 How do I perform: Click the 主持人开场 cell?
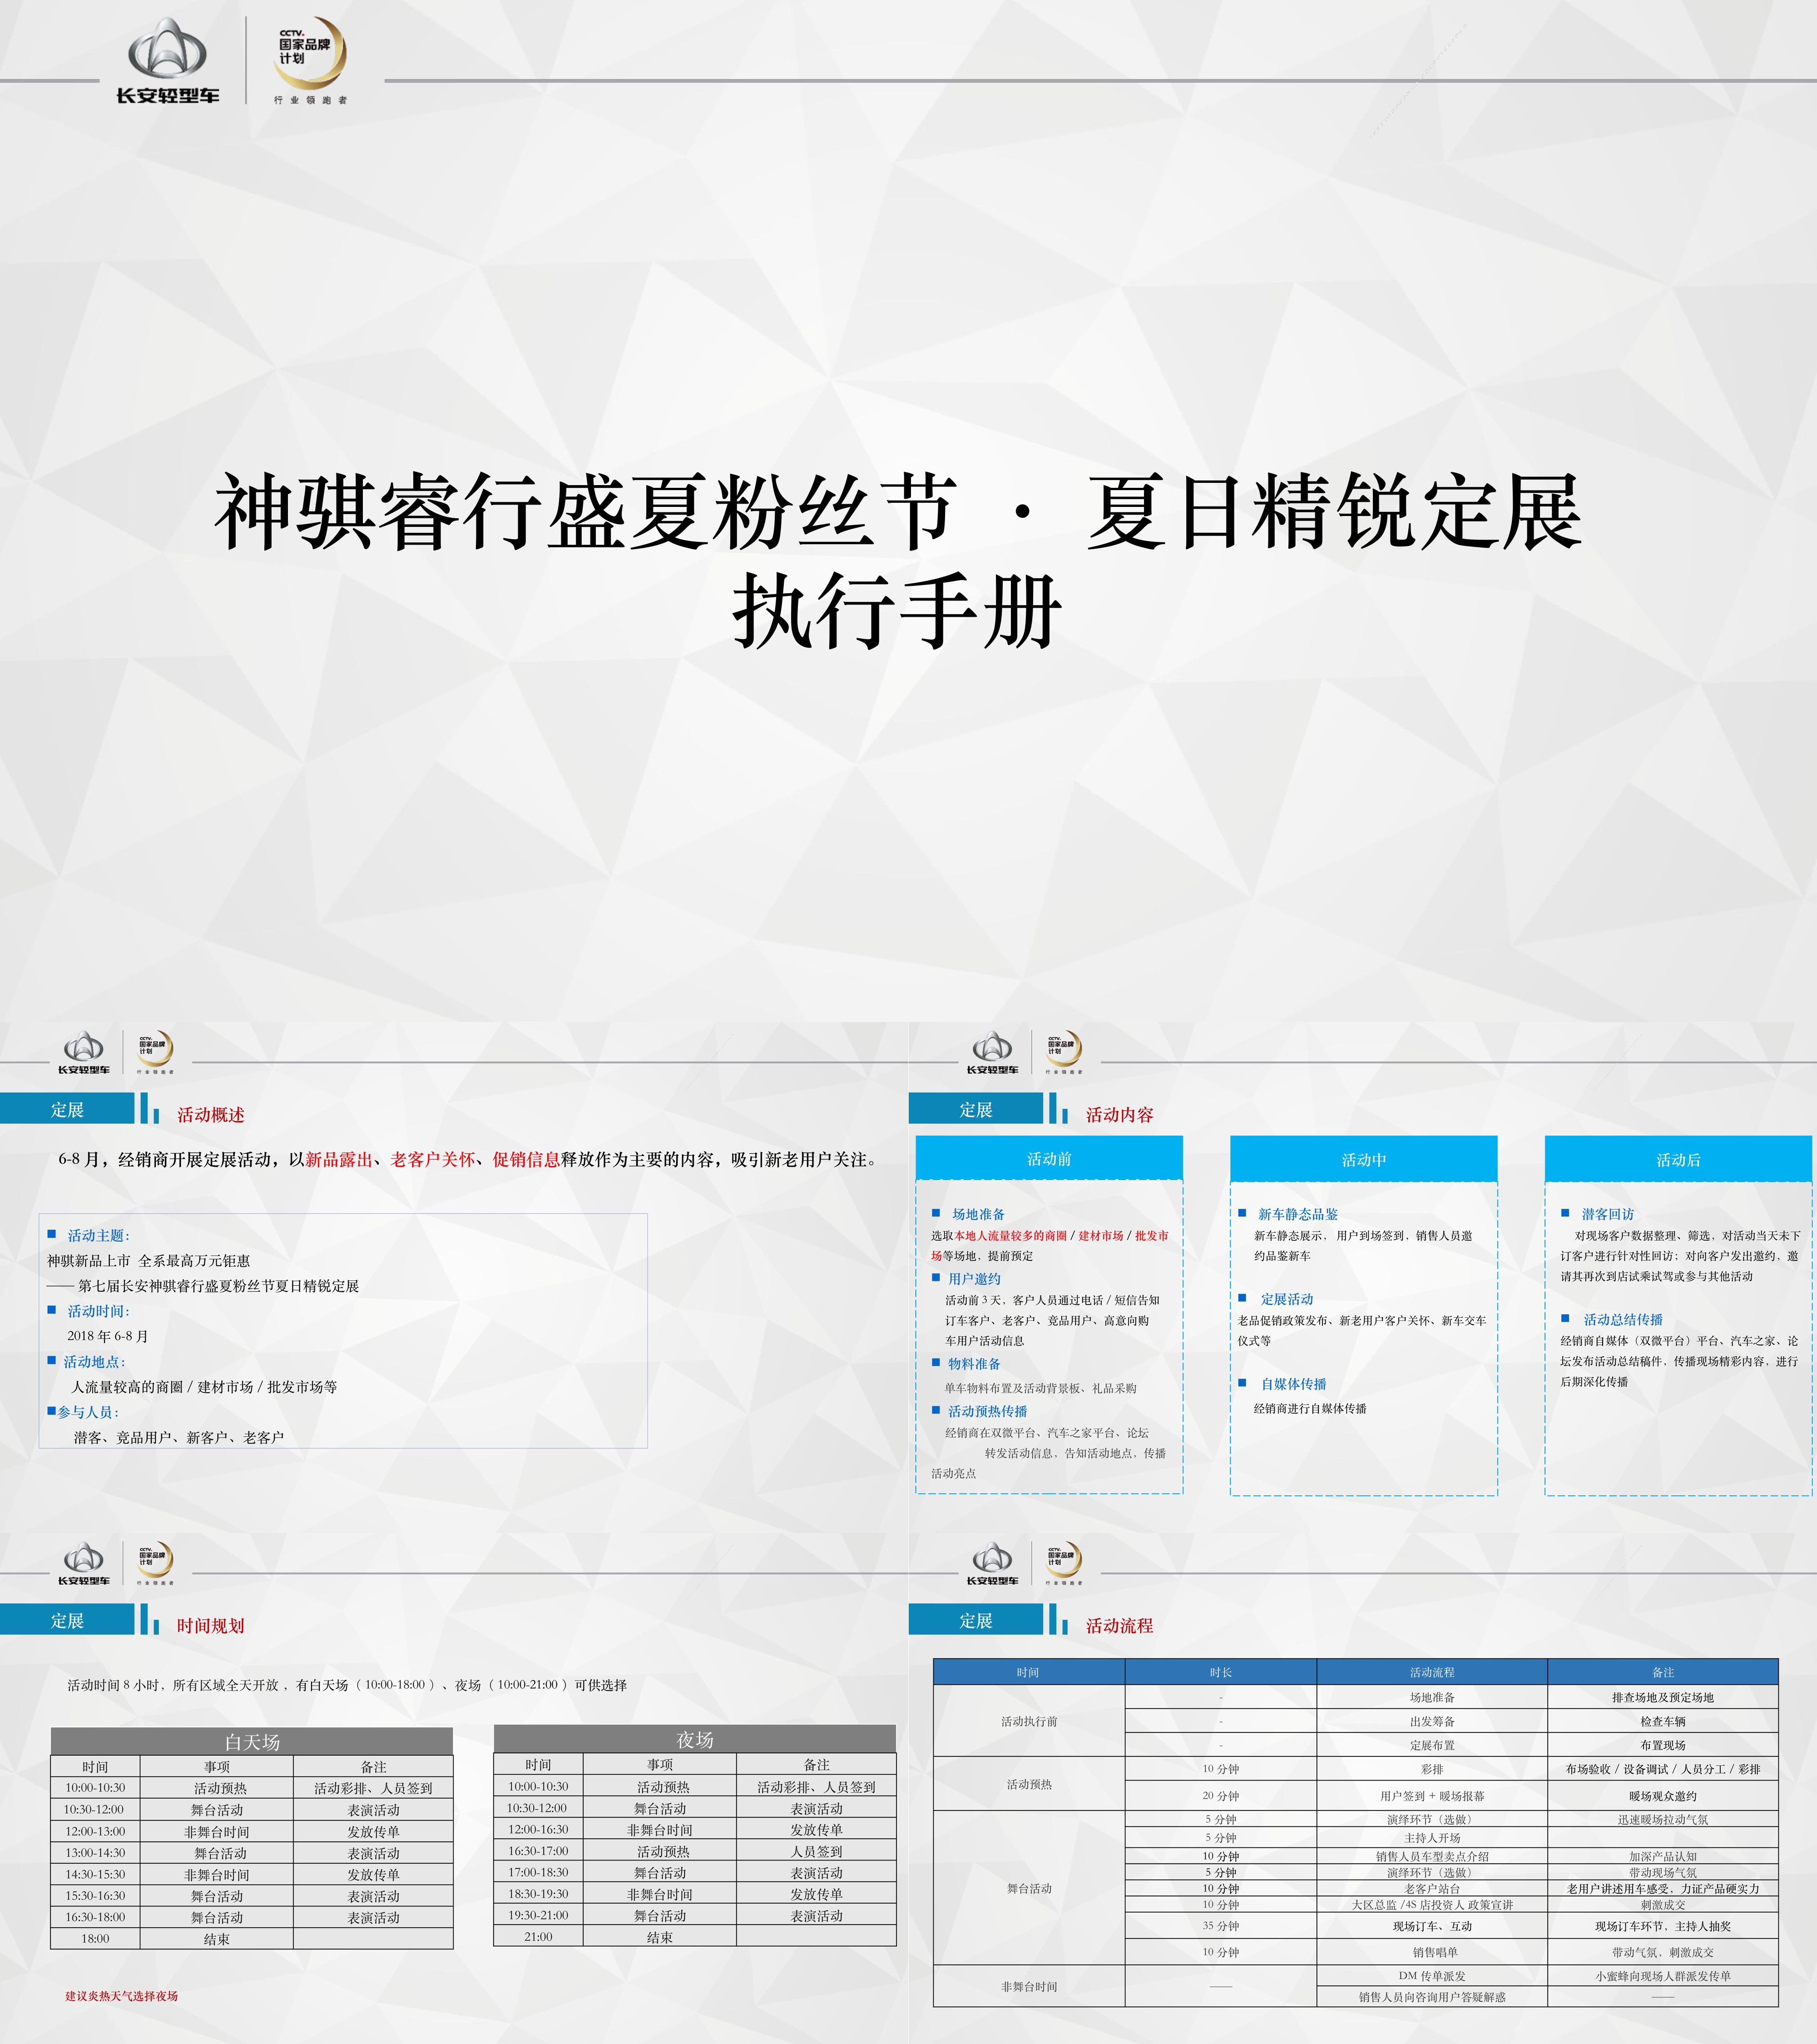click(x=1432, y=1837)
